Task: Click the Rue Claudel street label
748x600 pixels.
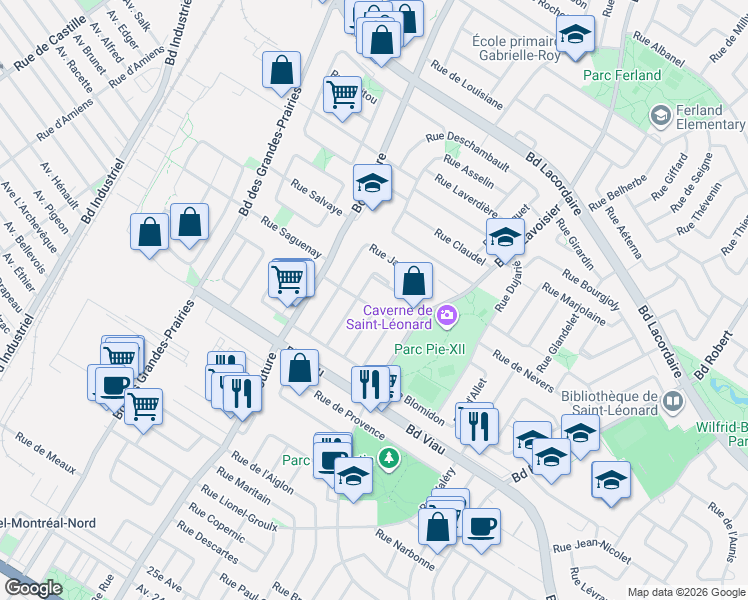Action: (x=460, y=247)
